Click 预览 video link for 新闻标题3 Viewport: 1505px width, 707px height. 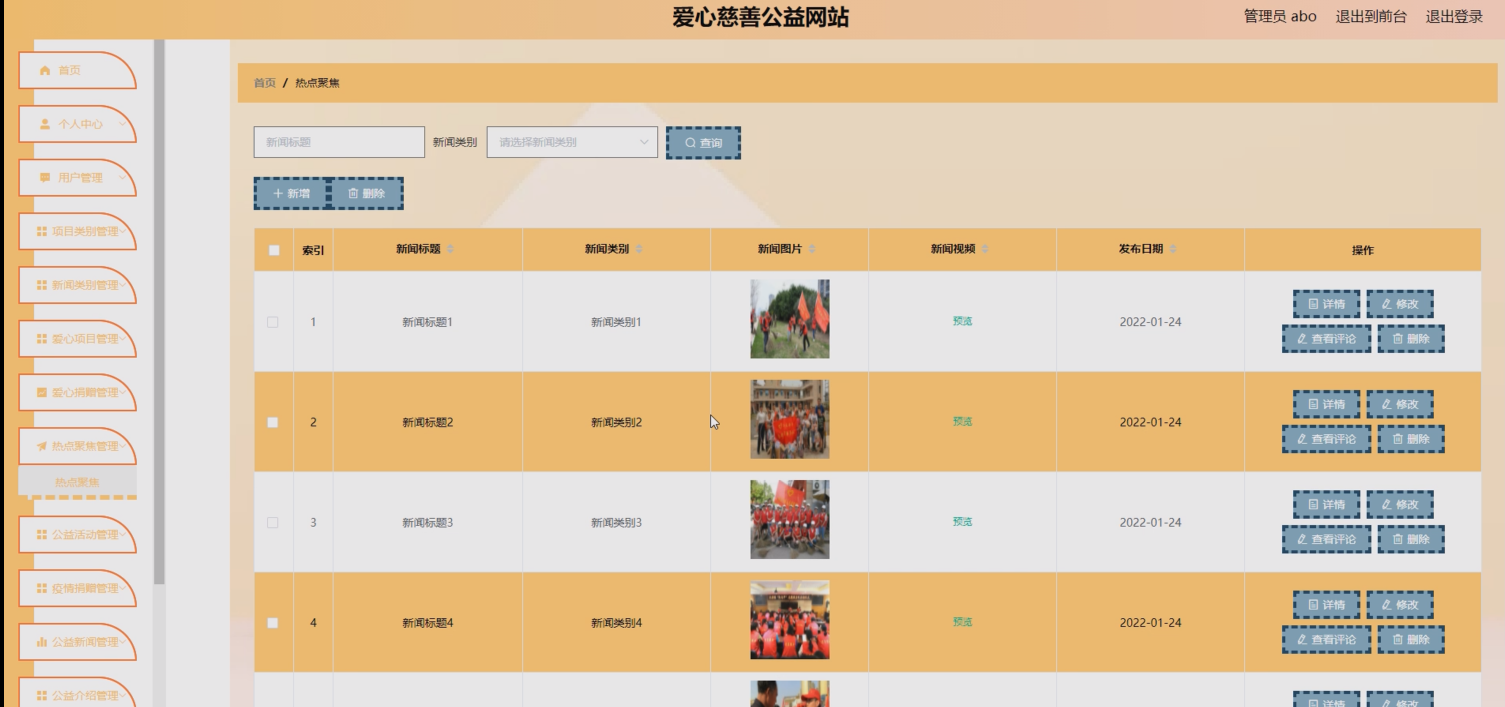pyautogui.click(x=962, y=521)
